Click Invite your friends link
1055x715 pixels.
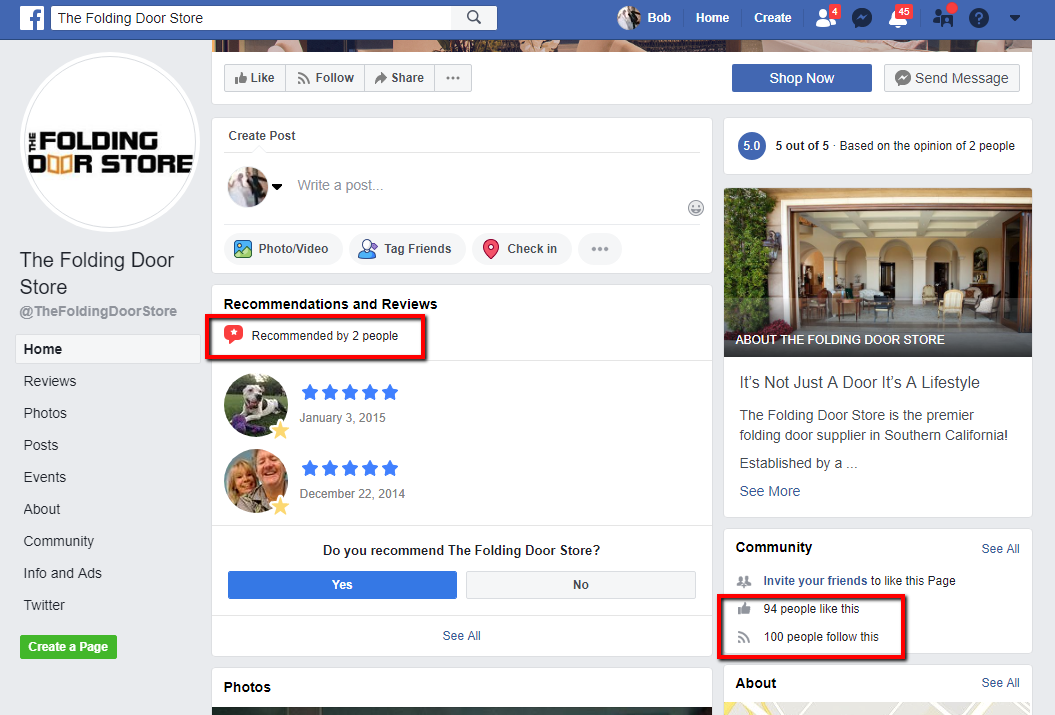coord(815,580)
